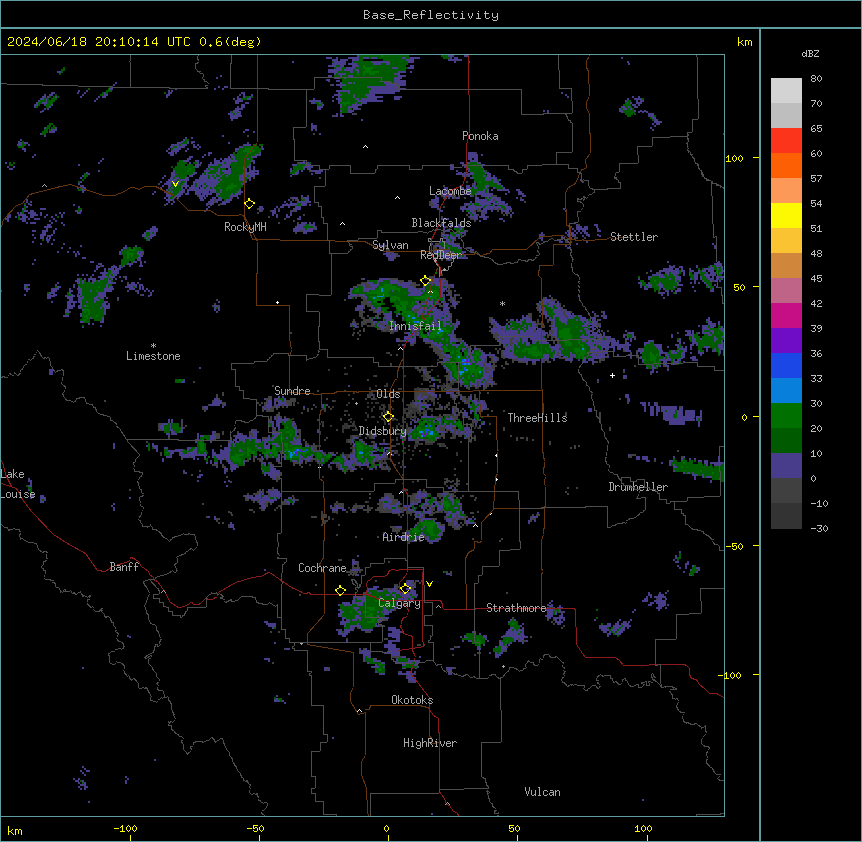Click the white plus marker west of Drumheller
The width and height of the screenshot is (862, 842).
[x=612, y=375]
